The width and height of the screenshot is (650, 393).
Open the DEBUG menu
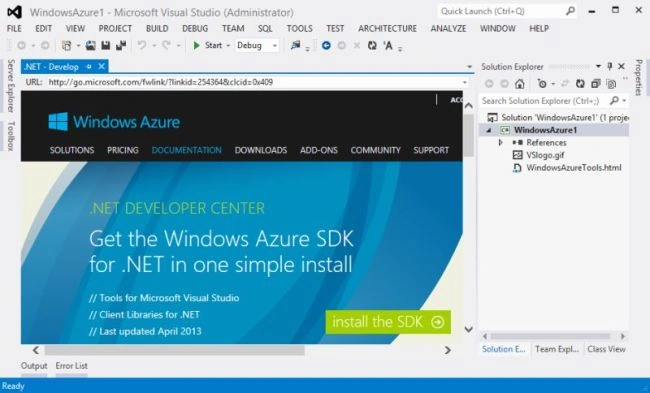[195, 29]
